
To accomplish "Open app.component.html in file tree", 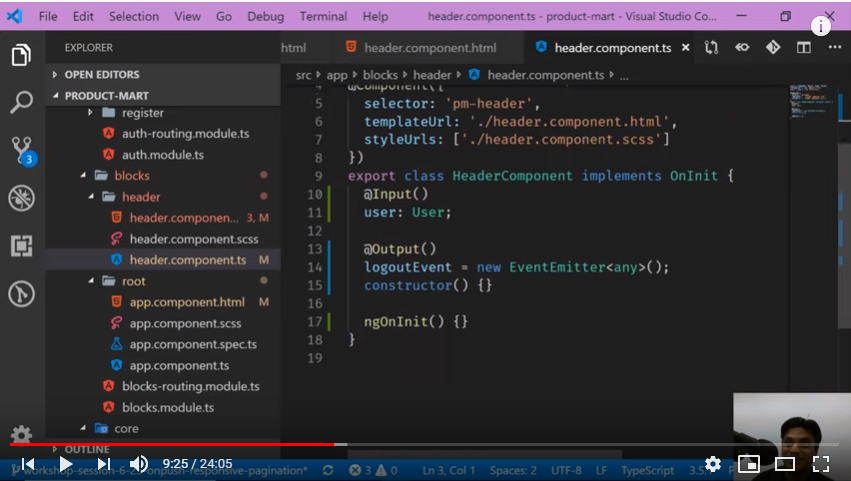I will pos(186,302).
